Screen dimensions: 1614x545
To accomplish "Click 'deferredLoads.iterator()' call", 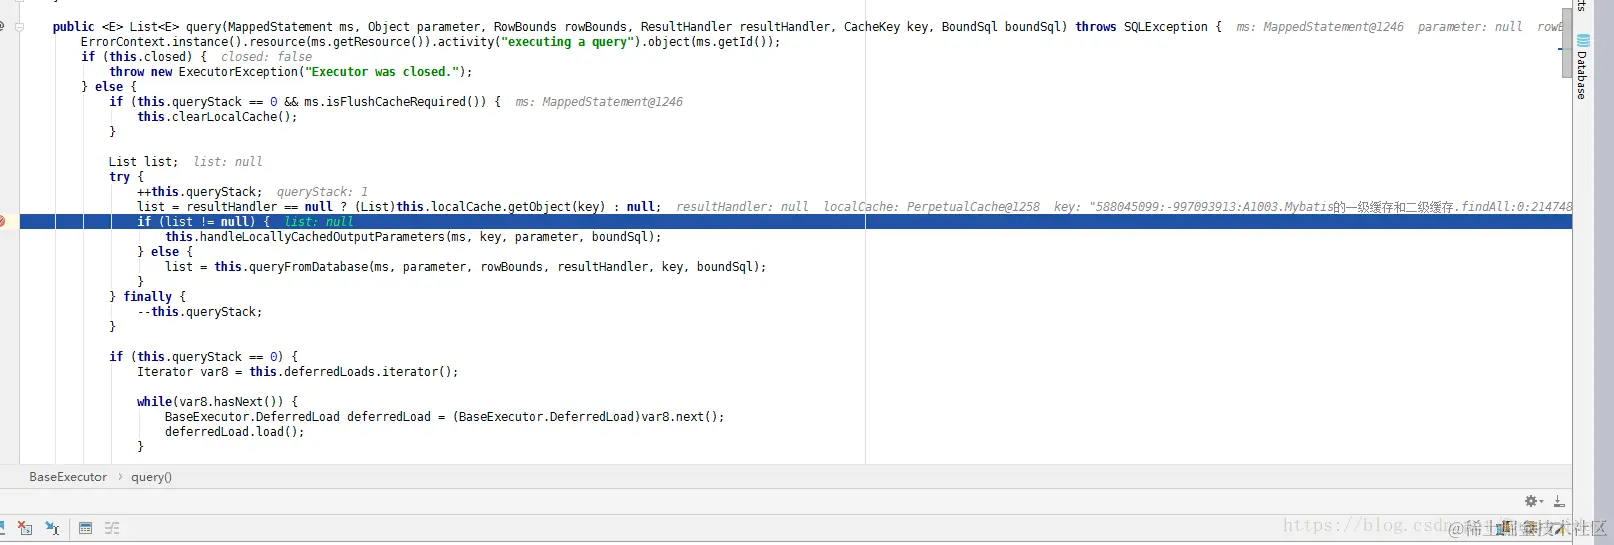I will pyautogui.click(x=367, y=372).
